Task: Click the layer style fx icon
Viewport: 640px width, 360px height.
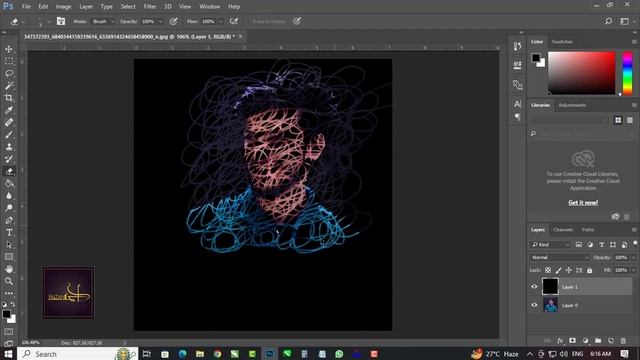Action: (x=560, y=341)
